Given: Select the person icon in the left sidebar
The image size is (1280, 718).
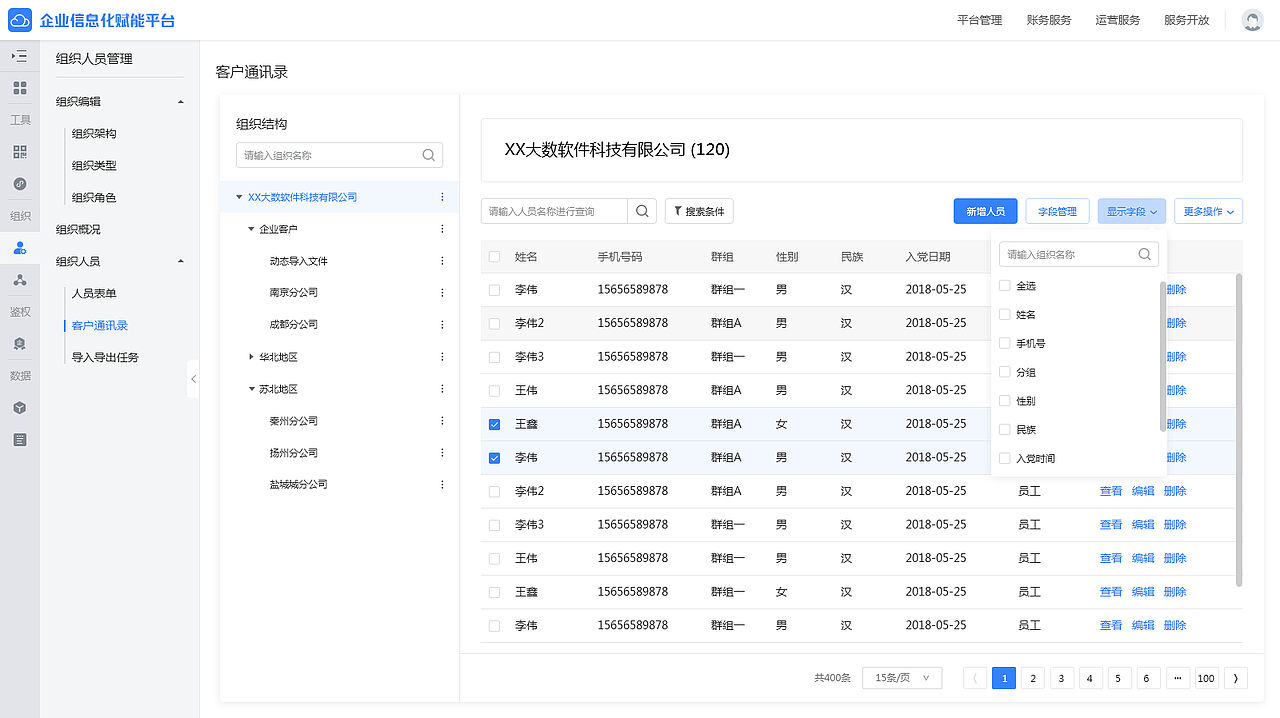Looking at the screenshot, I should coord(20,247).
